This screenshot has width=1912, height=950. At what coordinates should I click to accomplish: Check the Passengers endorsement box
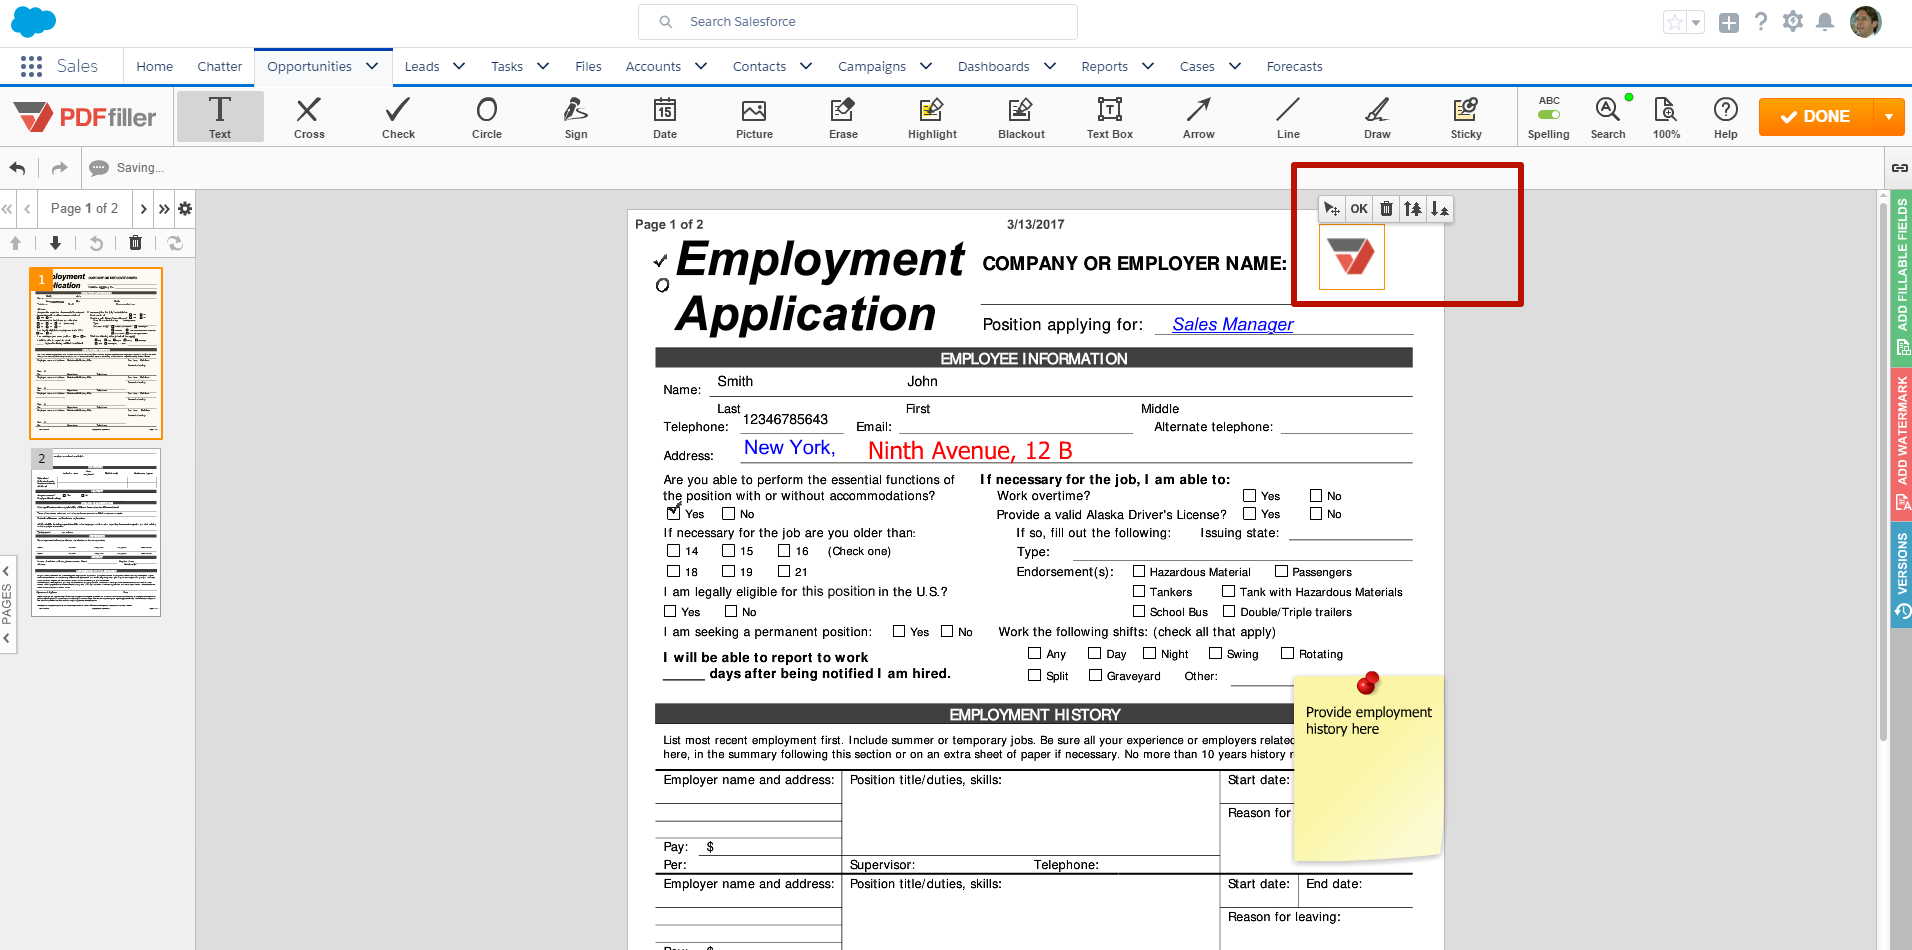click(1281, 571)
